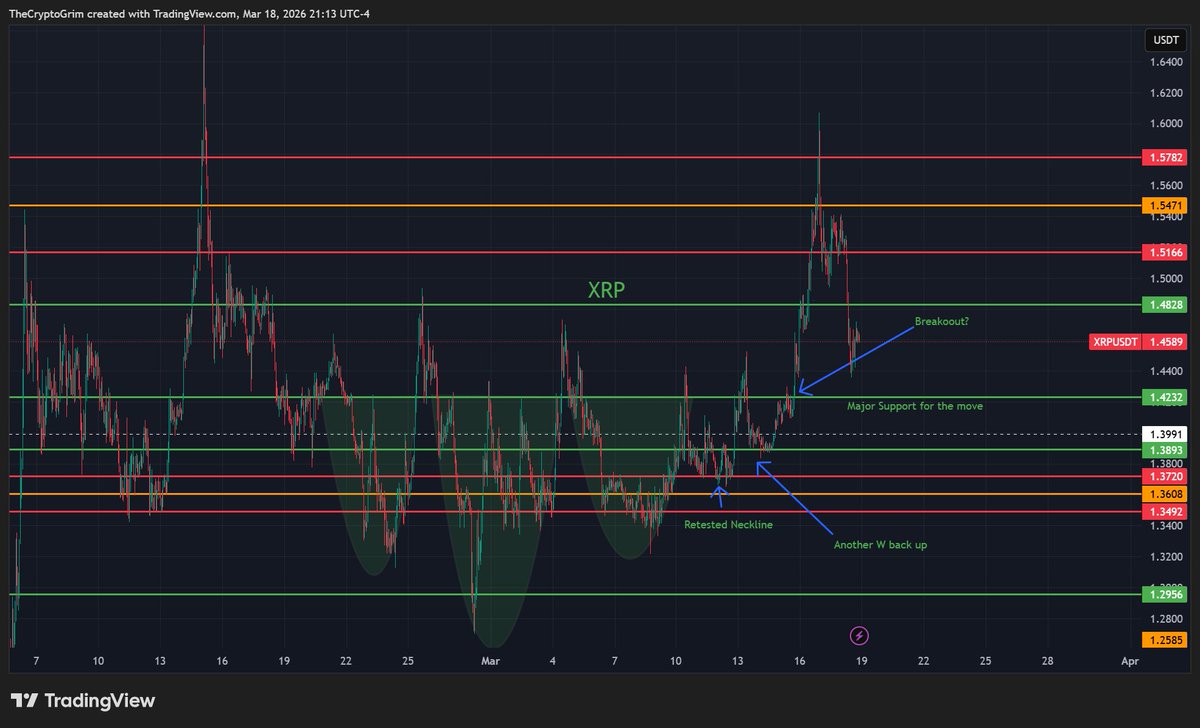Click date 28 on the time axis
The width and height of the screenshot is (1200, 728).
pos(1046,661)
